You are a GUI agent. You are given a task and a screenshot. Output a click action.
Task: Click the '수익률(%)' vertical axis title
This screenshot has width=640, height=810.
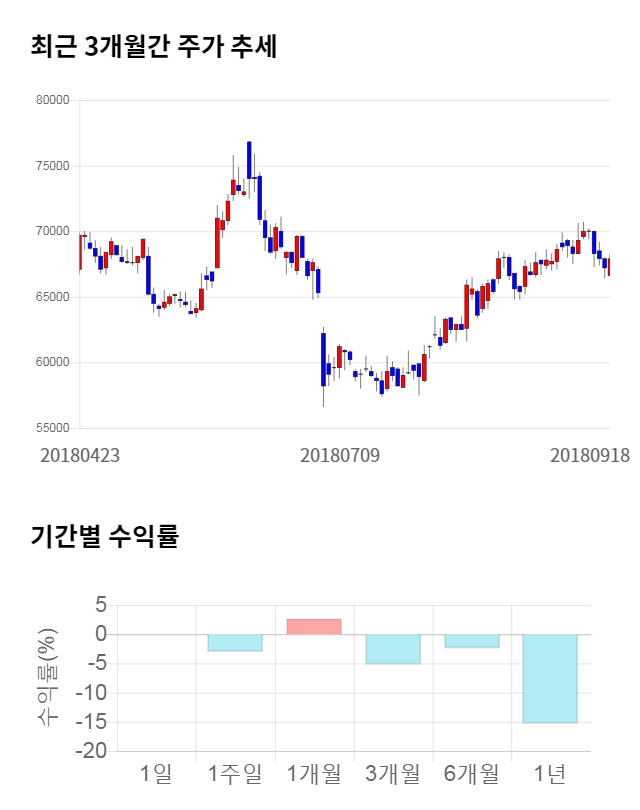point(48,677)
